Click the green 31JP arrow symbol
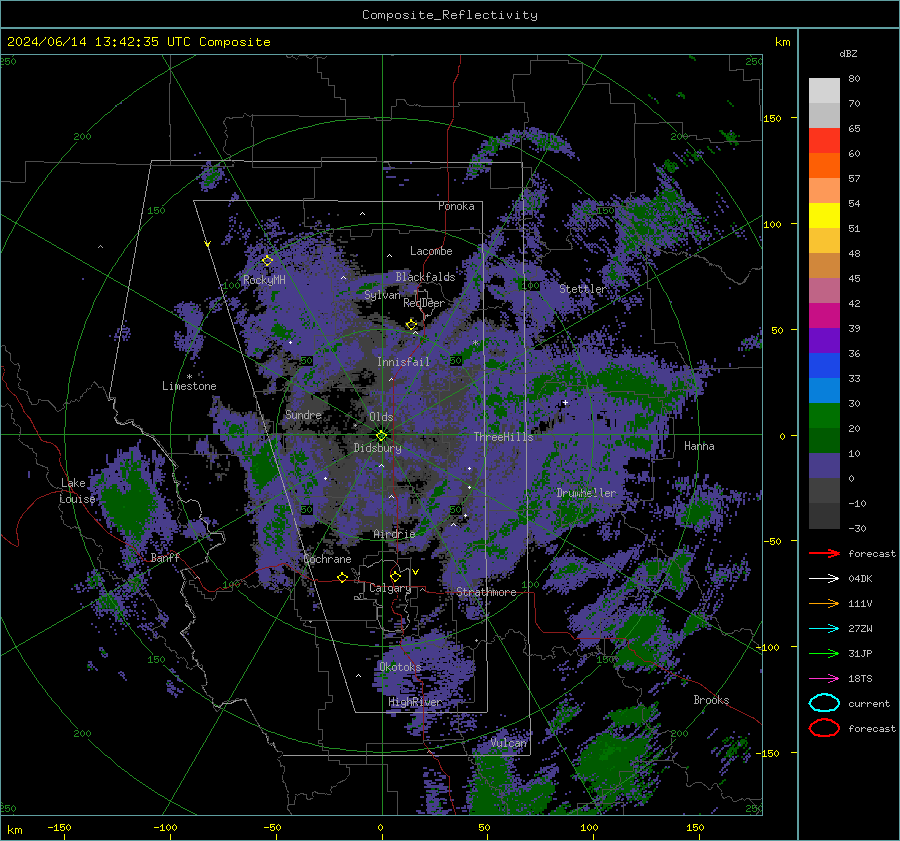 824,653
